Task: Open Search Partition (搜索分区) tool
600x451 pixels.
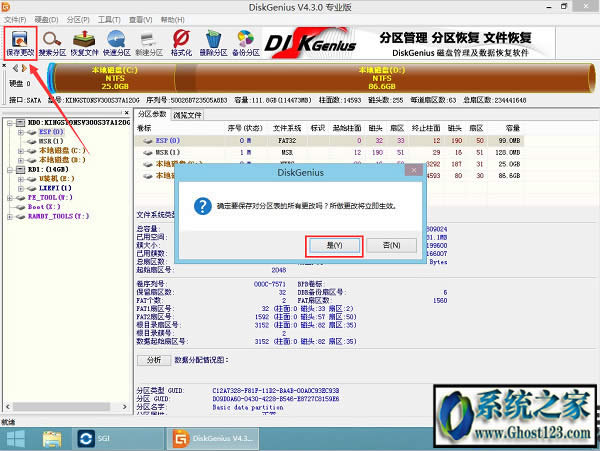Action: (x=54, y=40)
